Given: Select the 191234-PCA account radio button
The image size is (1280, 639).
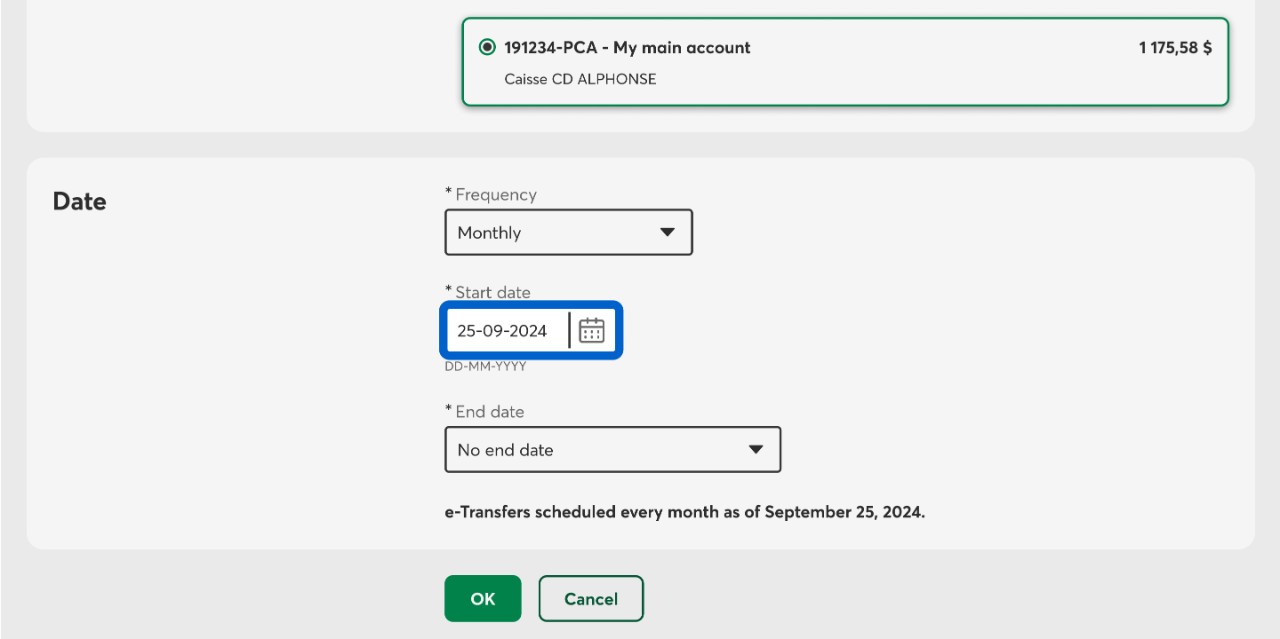Looking at the screenshot, I should tap(487, 47).
